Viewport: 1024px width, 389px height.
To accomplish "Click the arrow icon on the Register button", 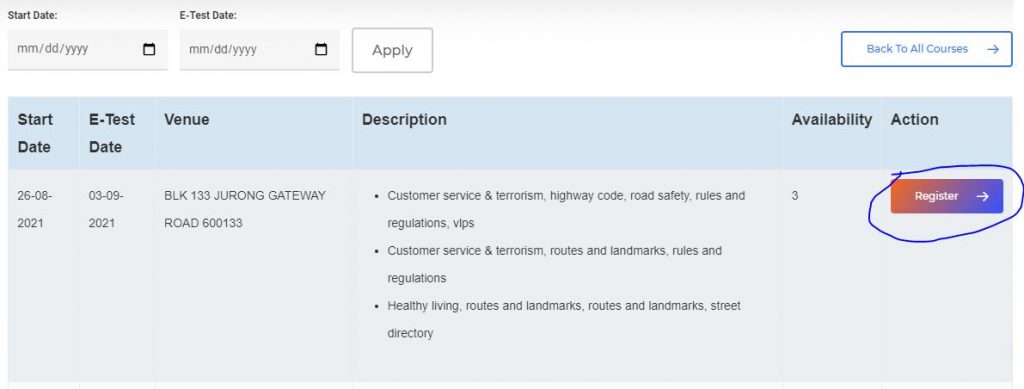I will click(x=982, y=196).
